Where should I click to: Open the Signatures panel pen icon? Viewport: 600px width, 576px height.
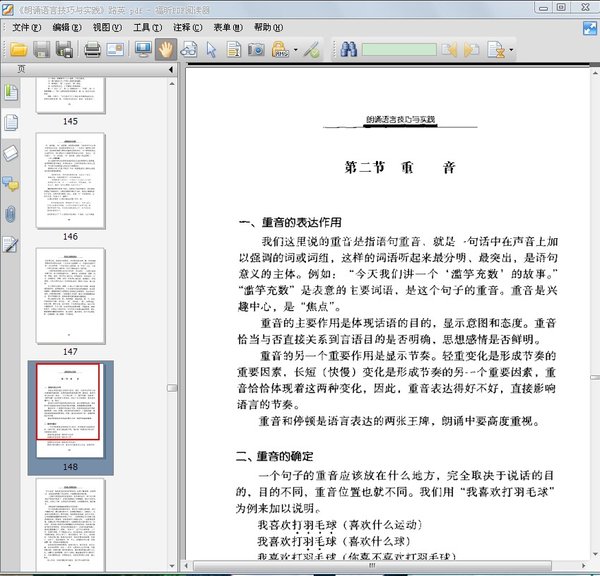coord(11,244)
